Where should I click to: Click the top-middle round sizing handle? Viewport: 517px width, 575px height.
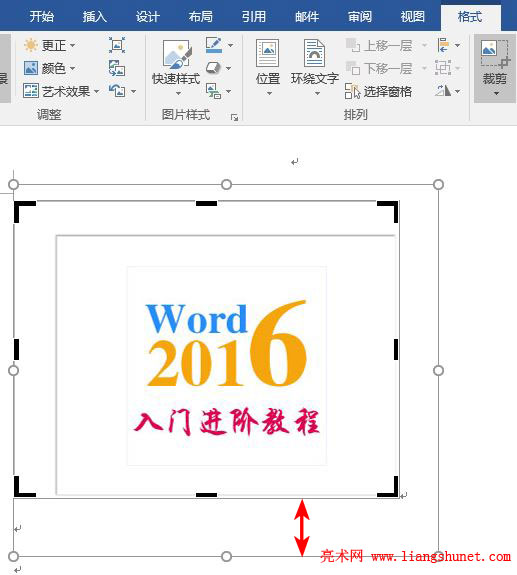click(x=227, y=184)
